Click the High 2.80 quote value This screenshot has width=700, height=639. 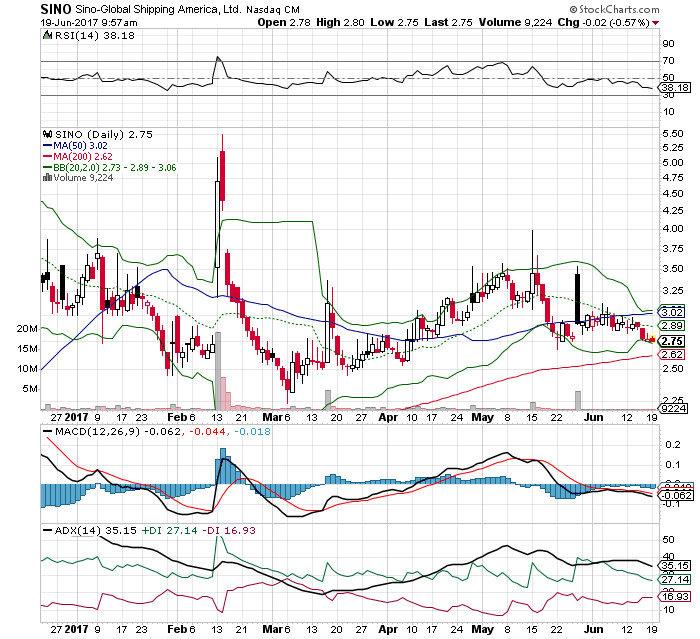click(340, 22)
